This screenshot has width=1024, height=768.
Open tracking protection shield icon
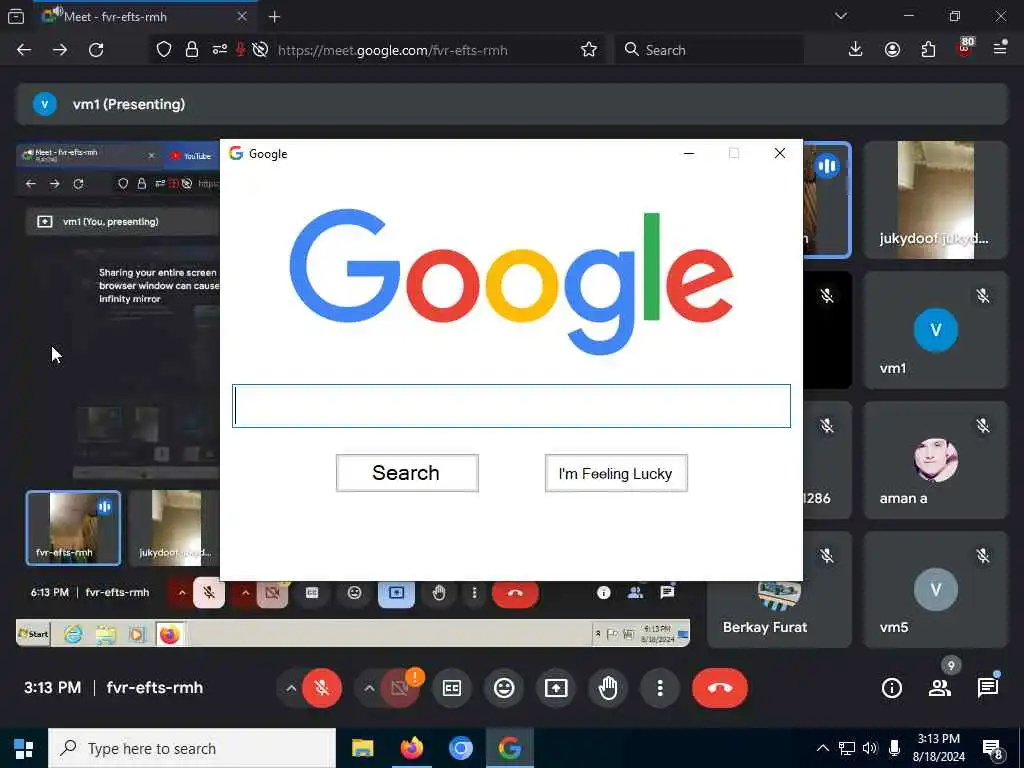pyautogui.click(x=164, y=50)
